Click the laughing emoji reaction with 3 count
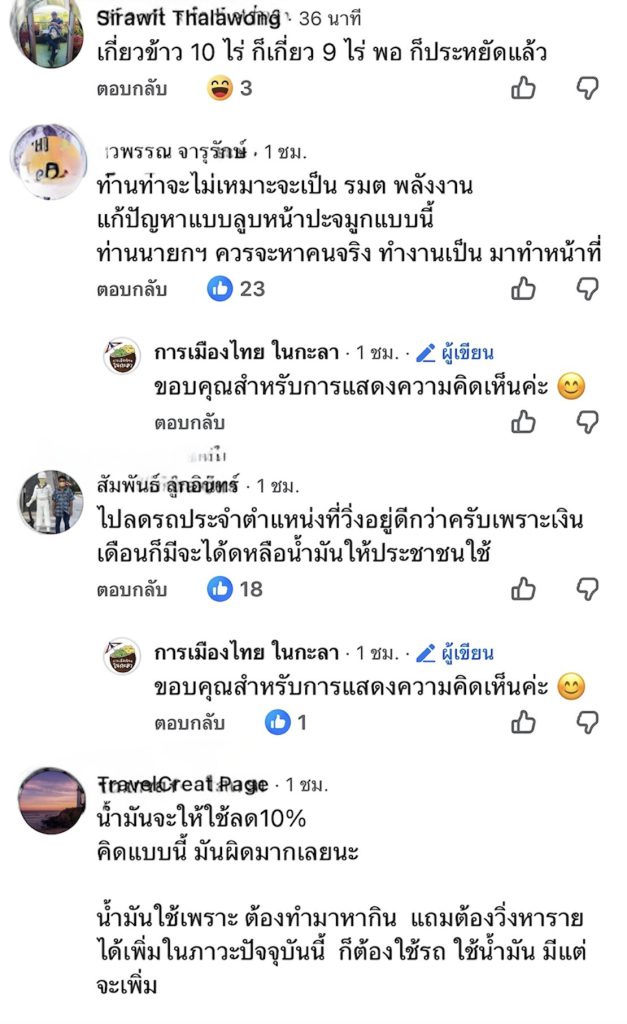 coord(218,89)
